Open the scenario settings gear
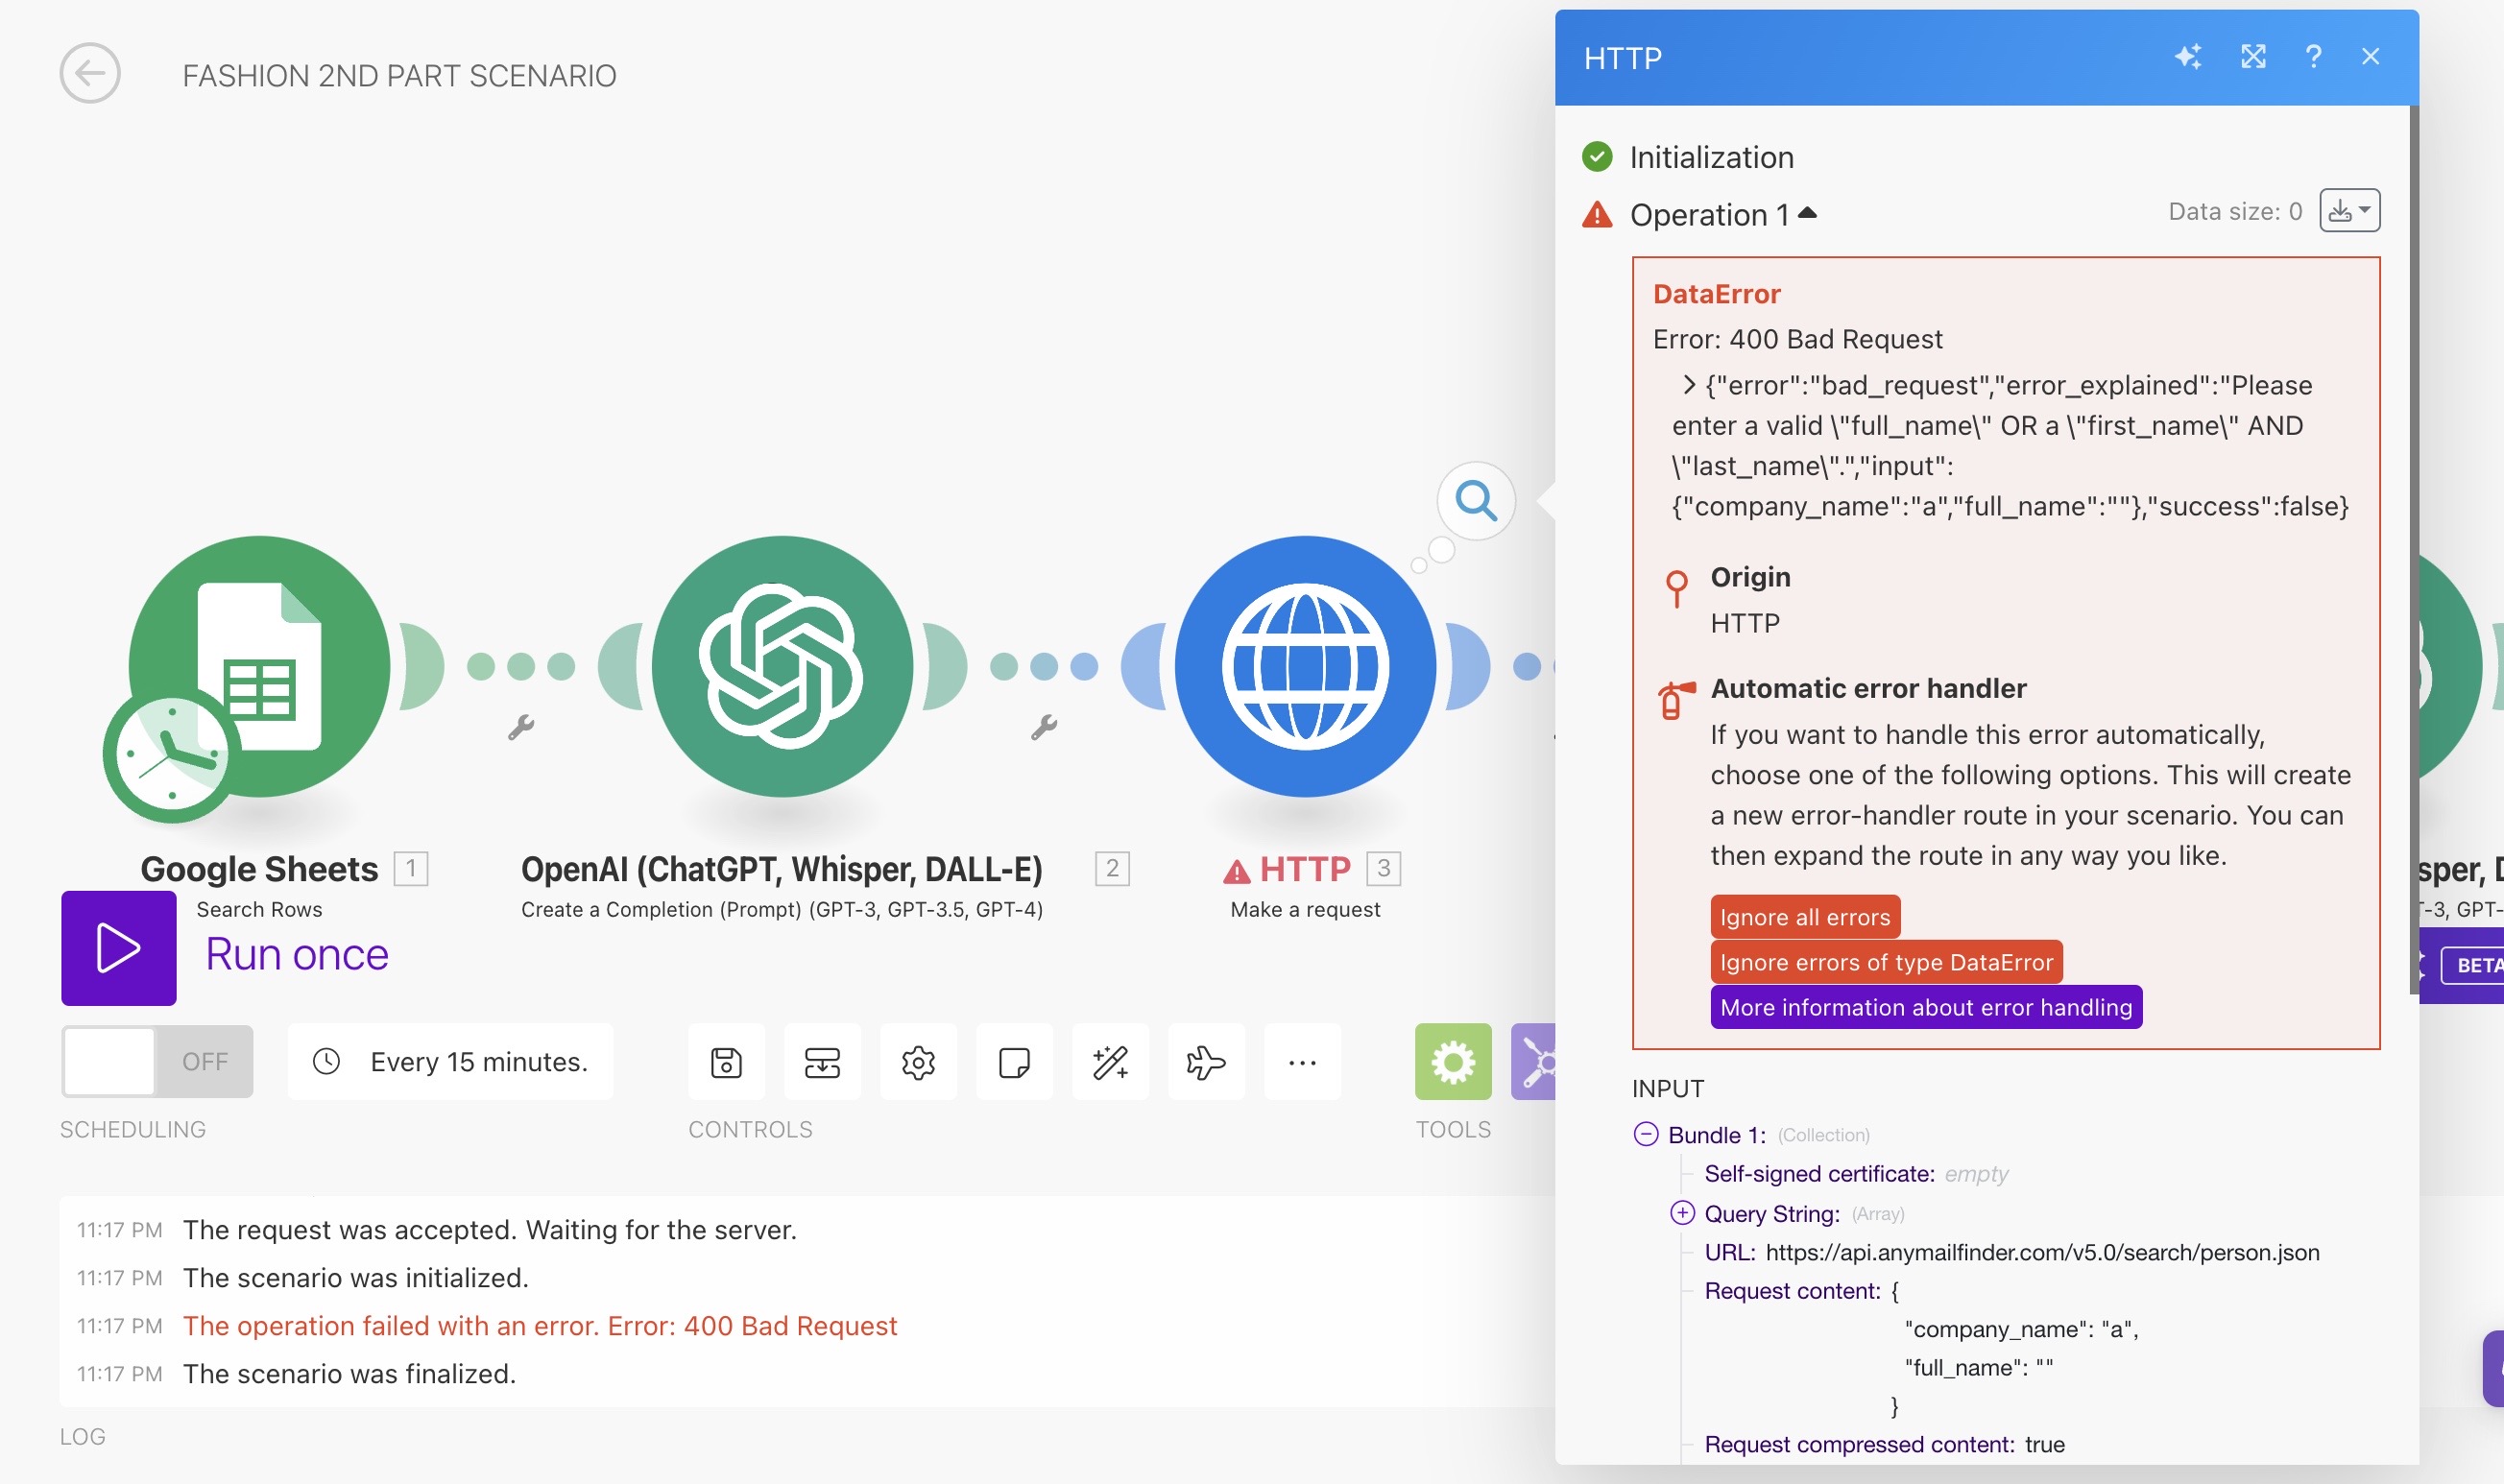 918,1062
